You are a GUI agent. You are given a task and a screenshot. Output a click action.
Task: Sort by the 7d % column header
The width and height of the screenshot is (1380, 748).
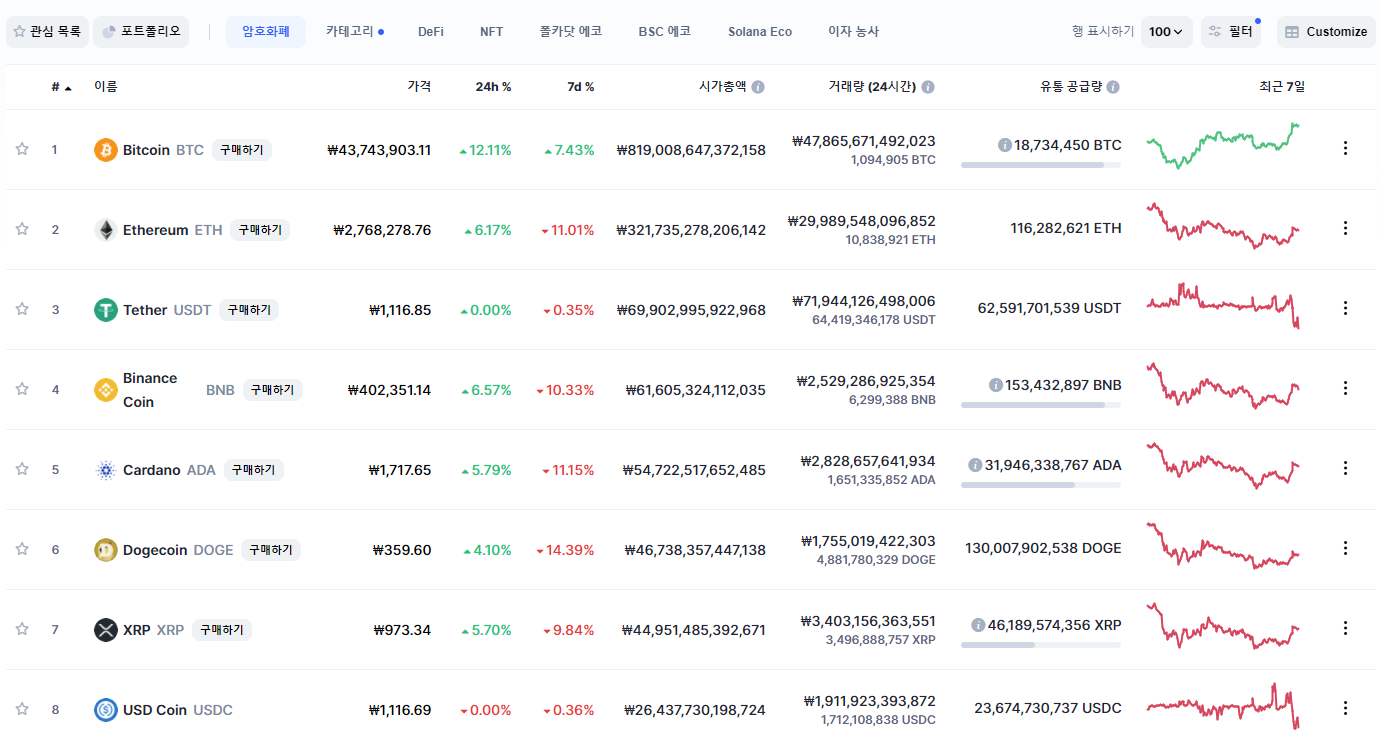(580, 87)
